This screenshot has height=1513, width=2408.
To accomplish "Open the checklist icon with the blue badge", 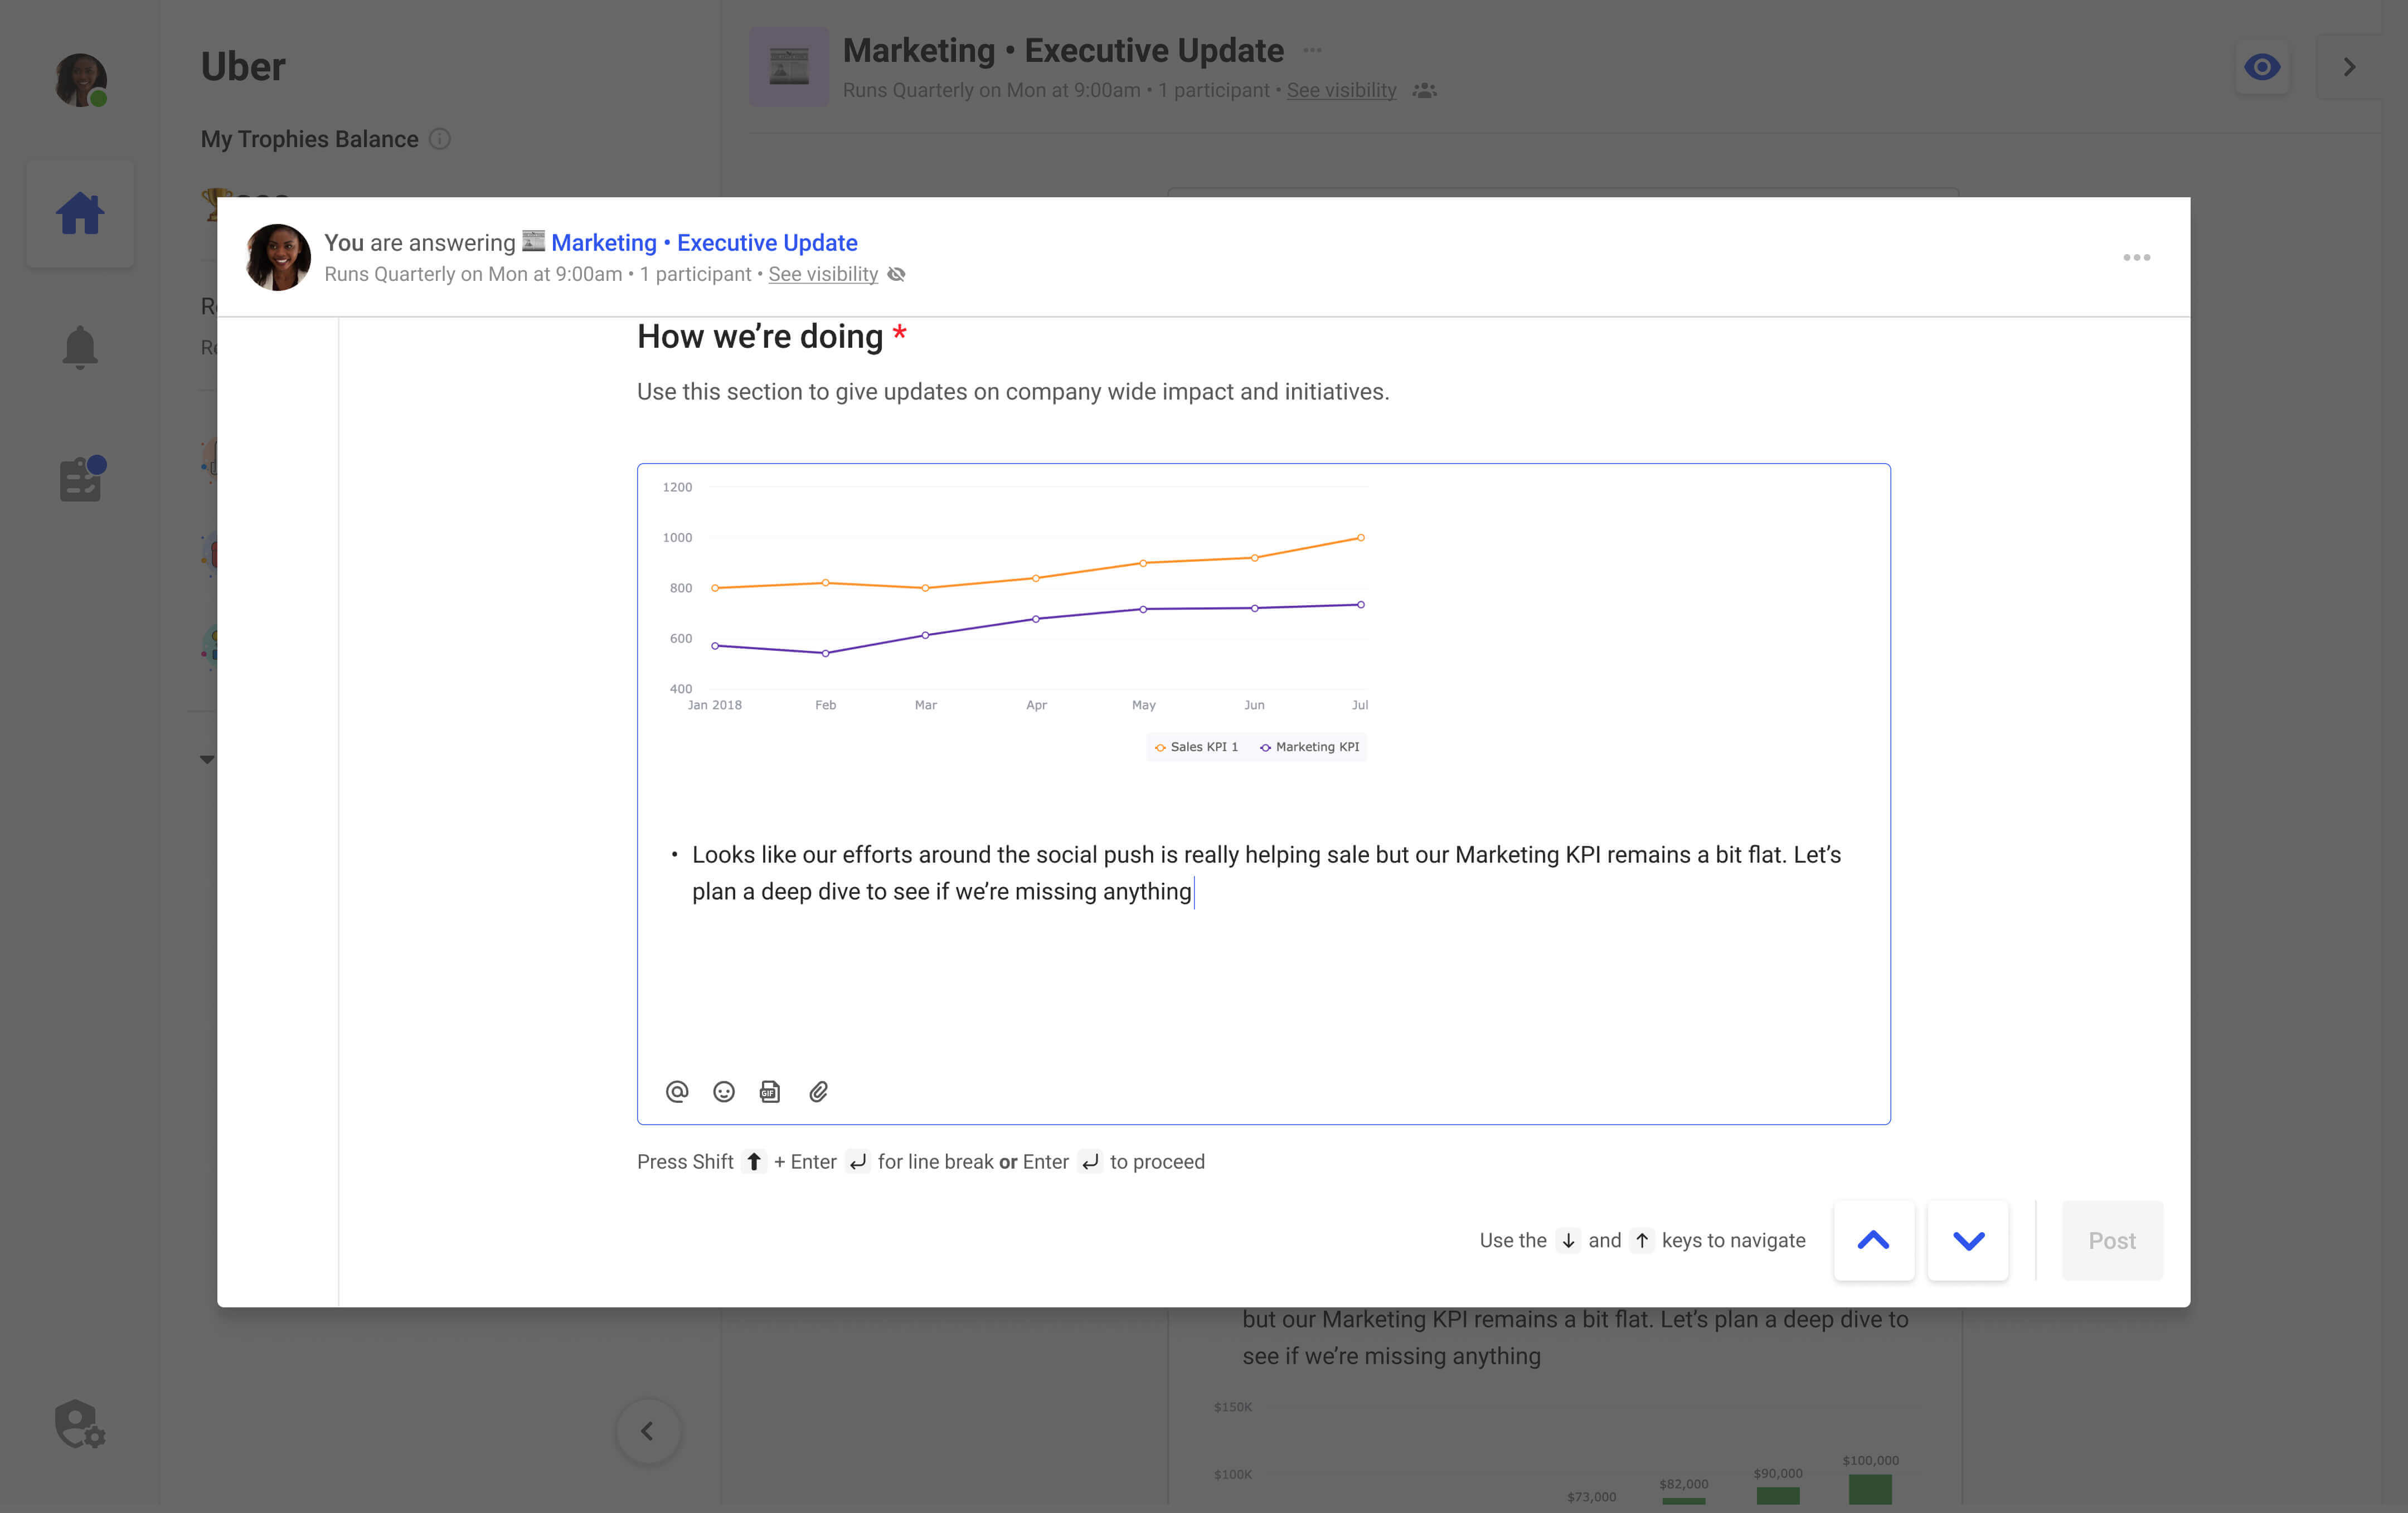I will point(80,479).
